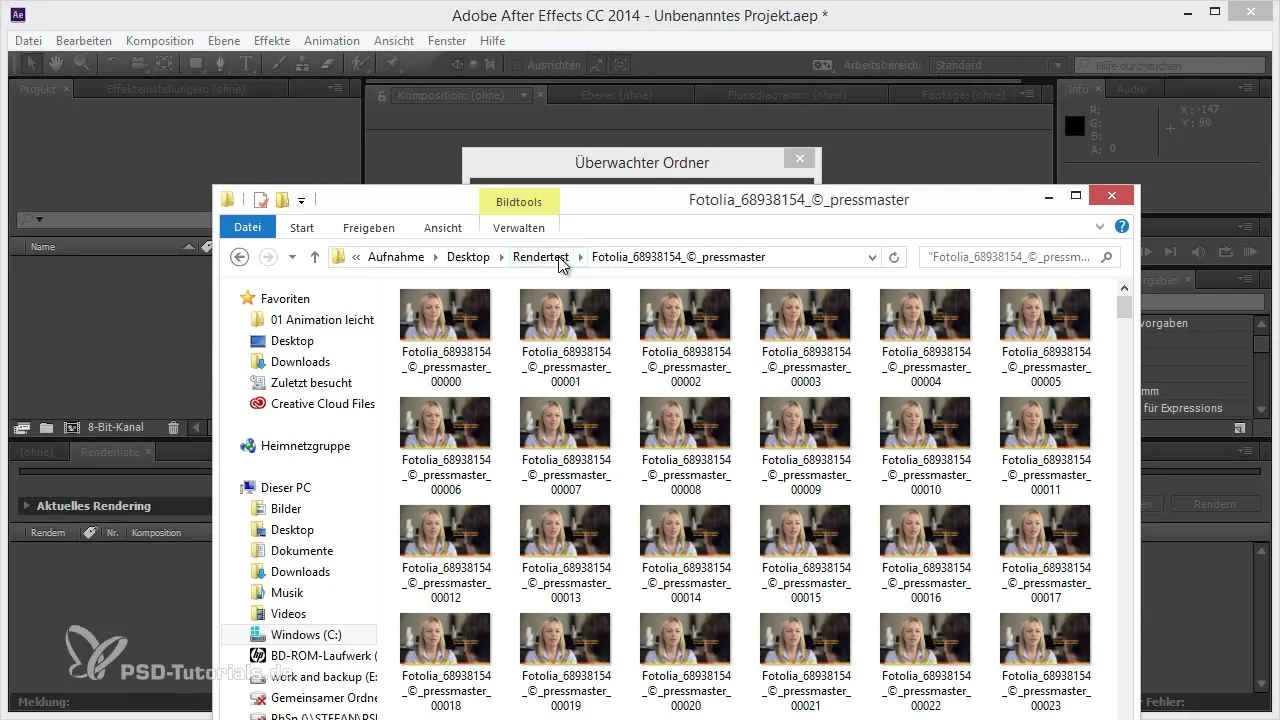Select the Eraser tool
Viewport: 1280px width, 720px height.
click(328, 64)
